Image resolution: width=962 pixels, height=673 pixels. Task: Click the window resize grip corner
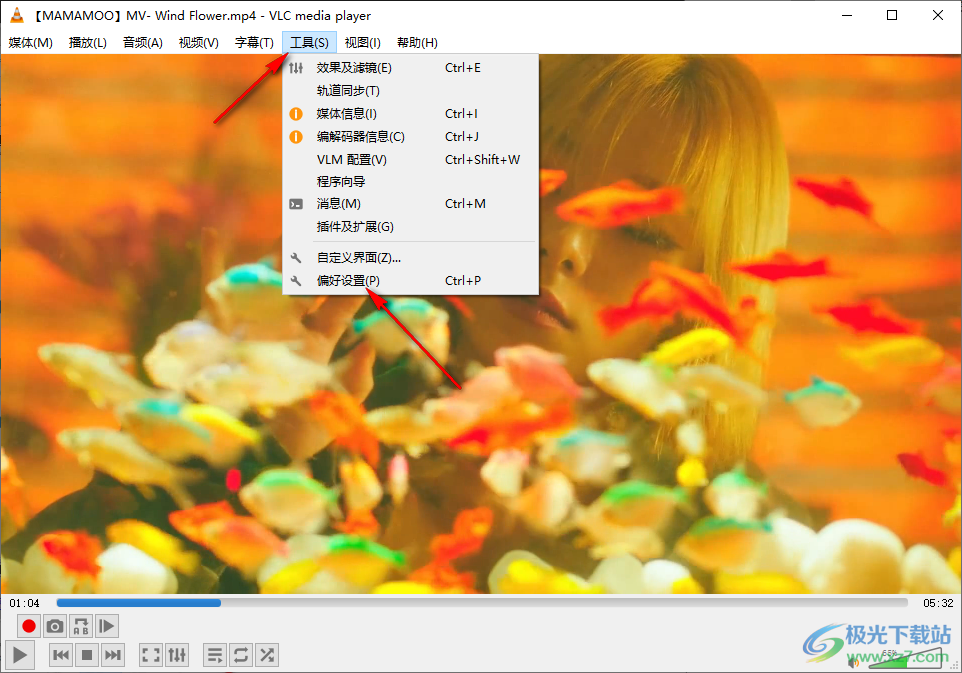pos(957,668)
